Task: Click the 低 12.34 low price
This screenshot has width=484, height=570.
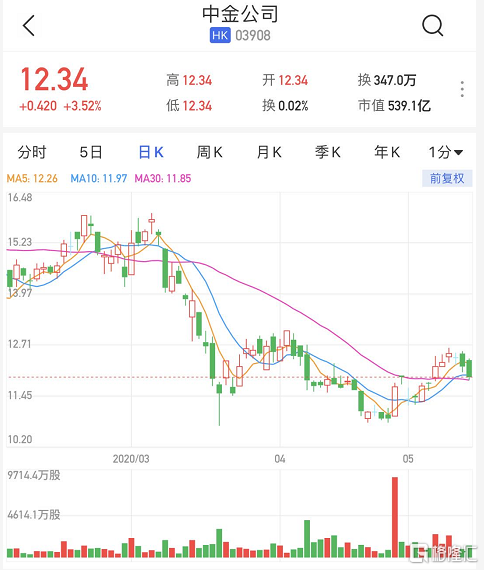Action: click(x=189, y=106)
